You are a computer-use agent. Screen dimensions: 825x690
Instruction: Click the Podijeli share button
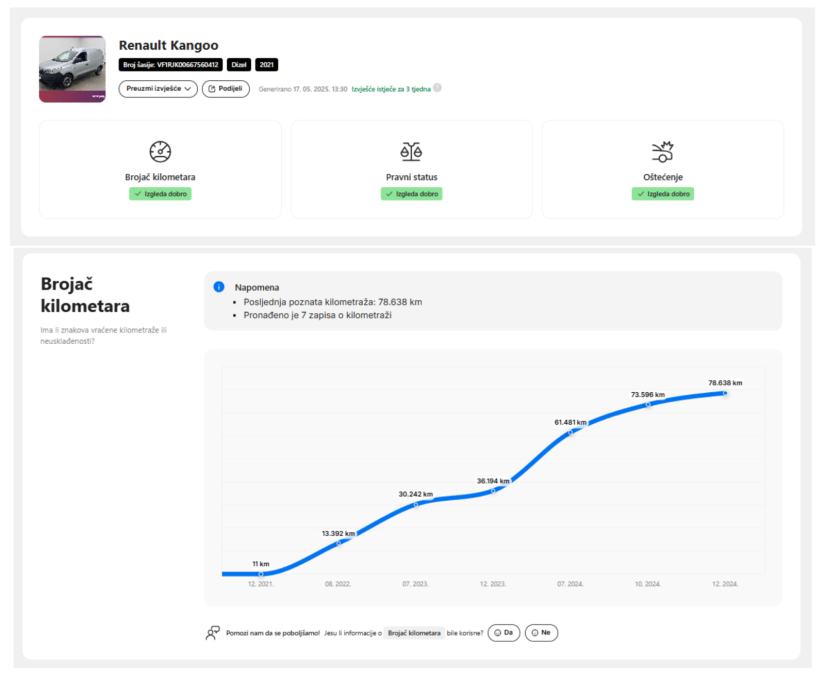click(x=226, y=89)
